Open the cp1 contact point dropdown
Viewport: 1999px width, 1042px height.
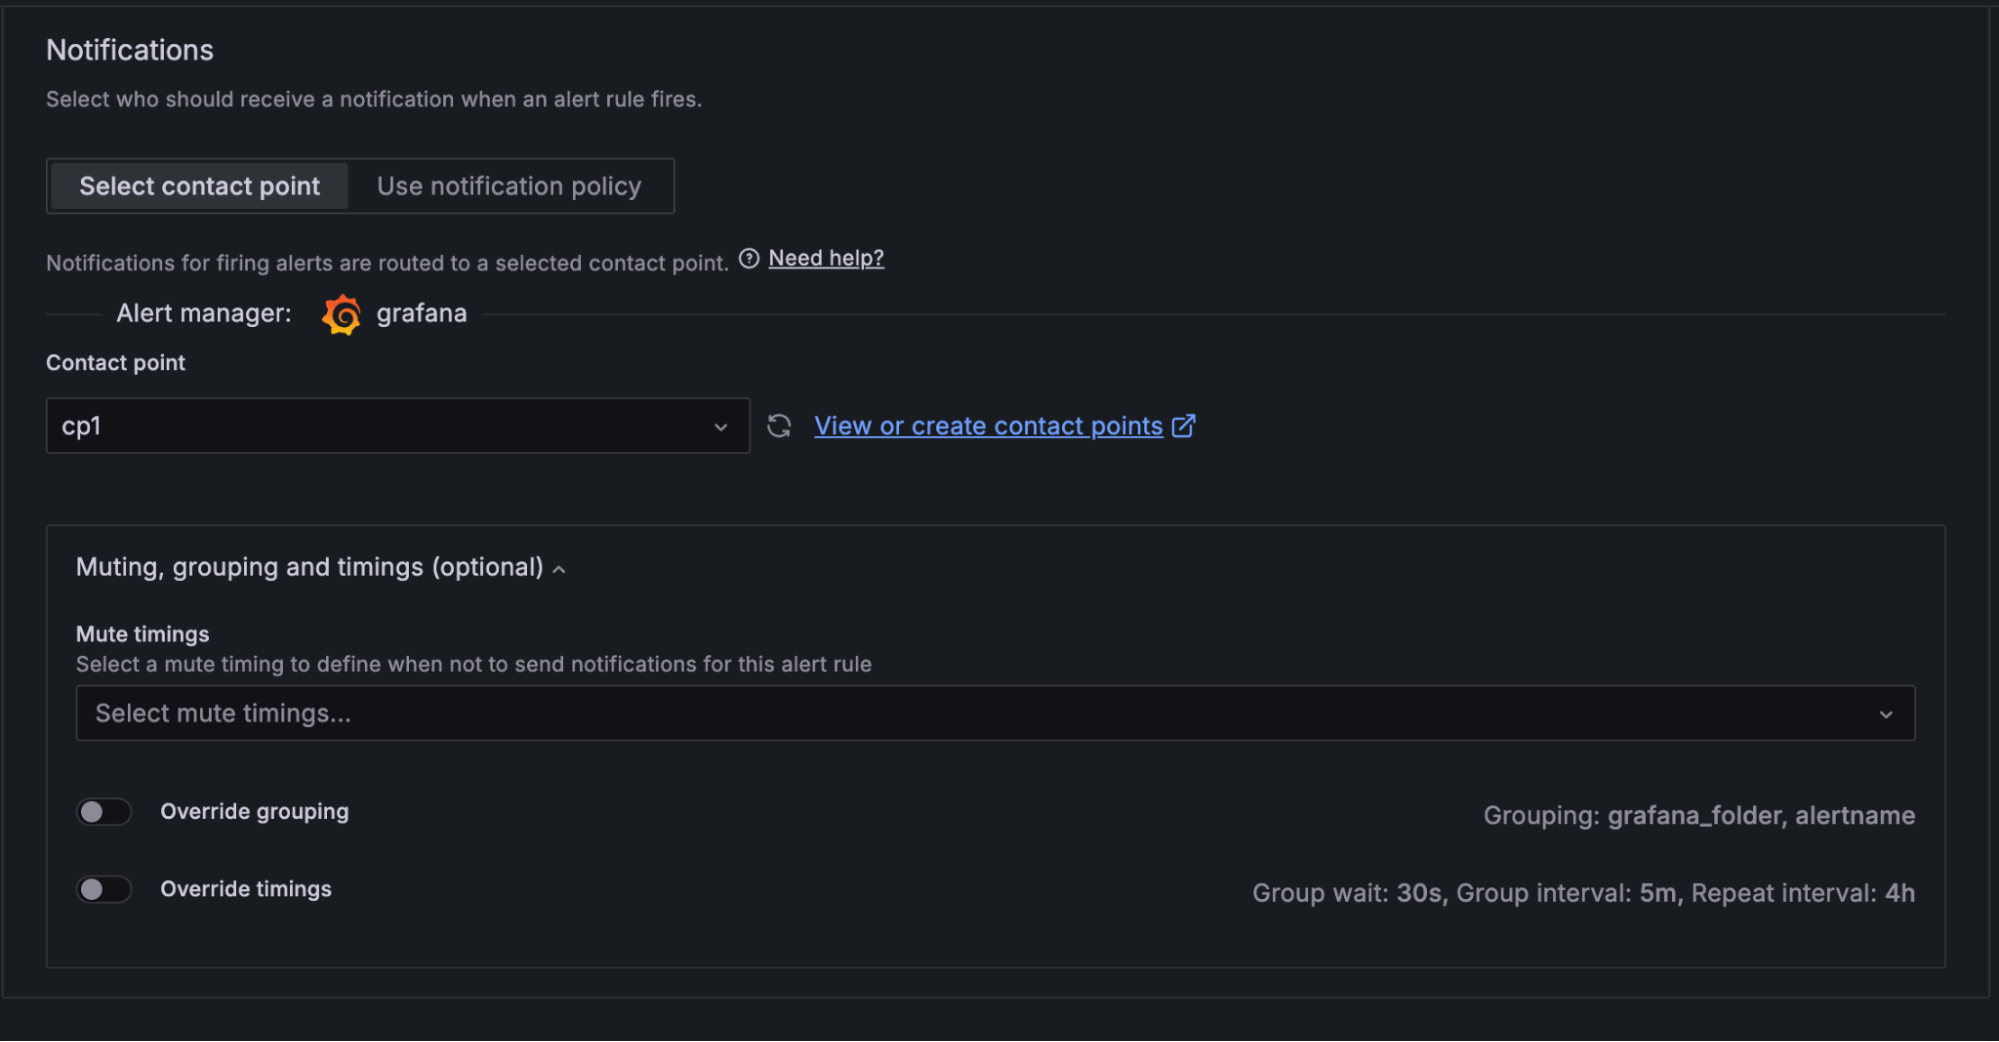pyautogui.click(x=398, y=425)
